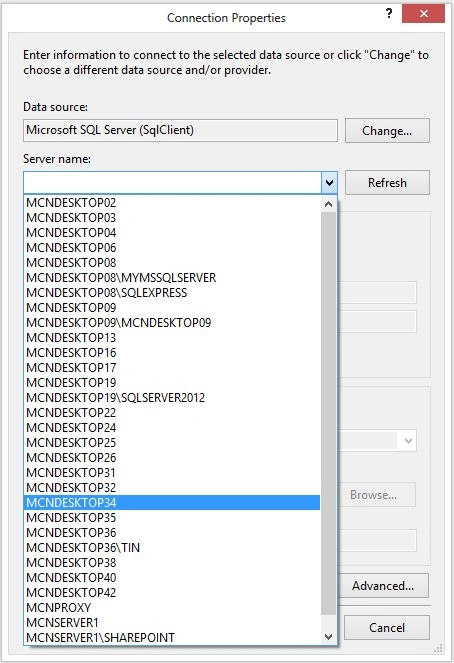Screen dimensions: 454x663
Task: Close the Connection Properties dialog
Action: click(x=424, y=14)
